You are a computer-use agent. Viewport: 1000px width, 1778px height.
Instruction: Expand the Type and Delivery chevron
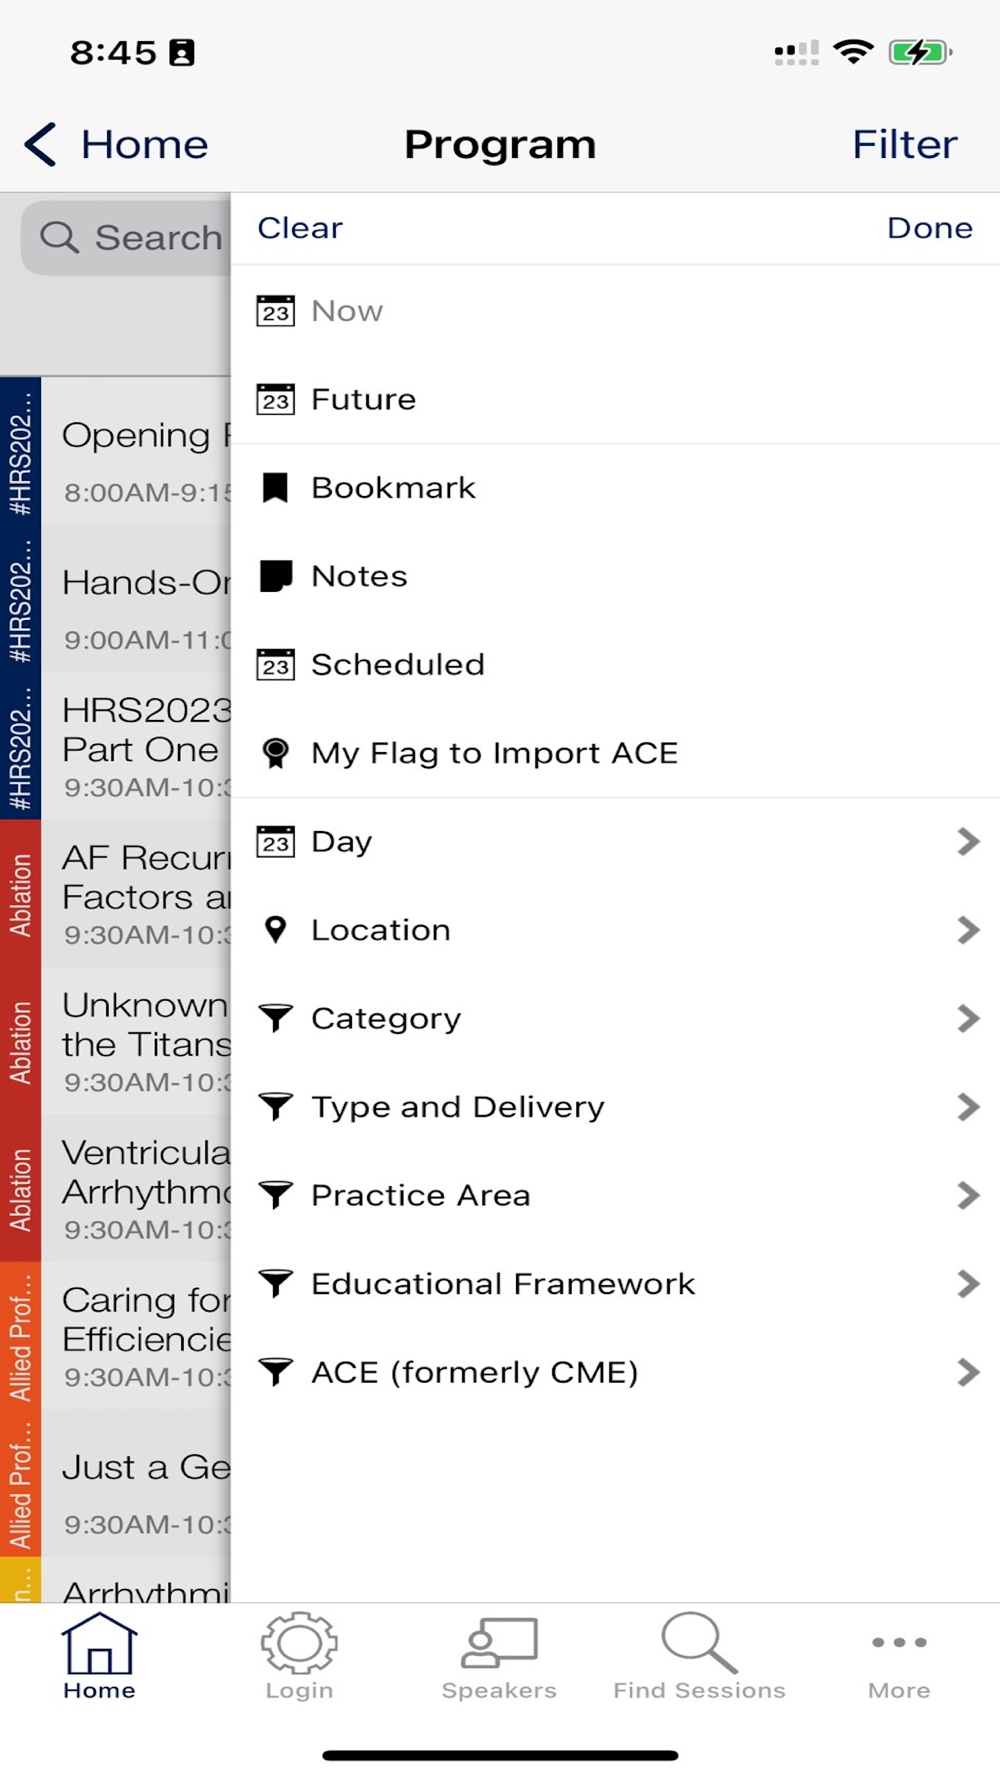967,1107
